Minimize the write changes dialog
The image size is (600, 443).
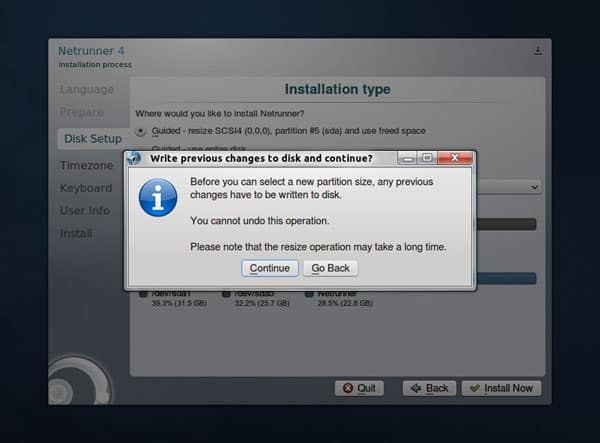point(408,158)
